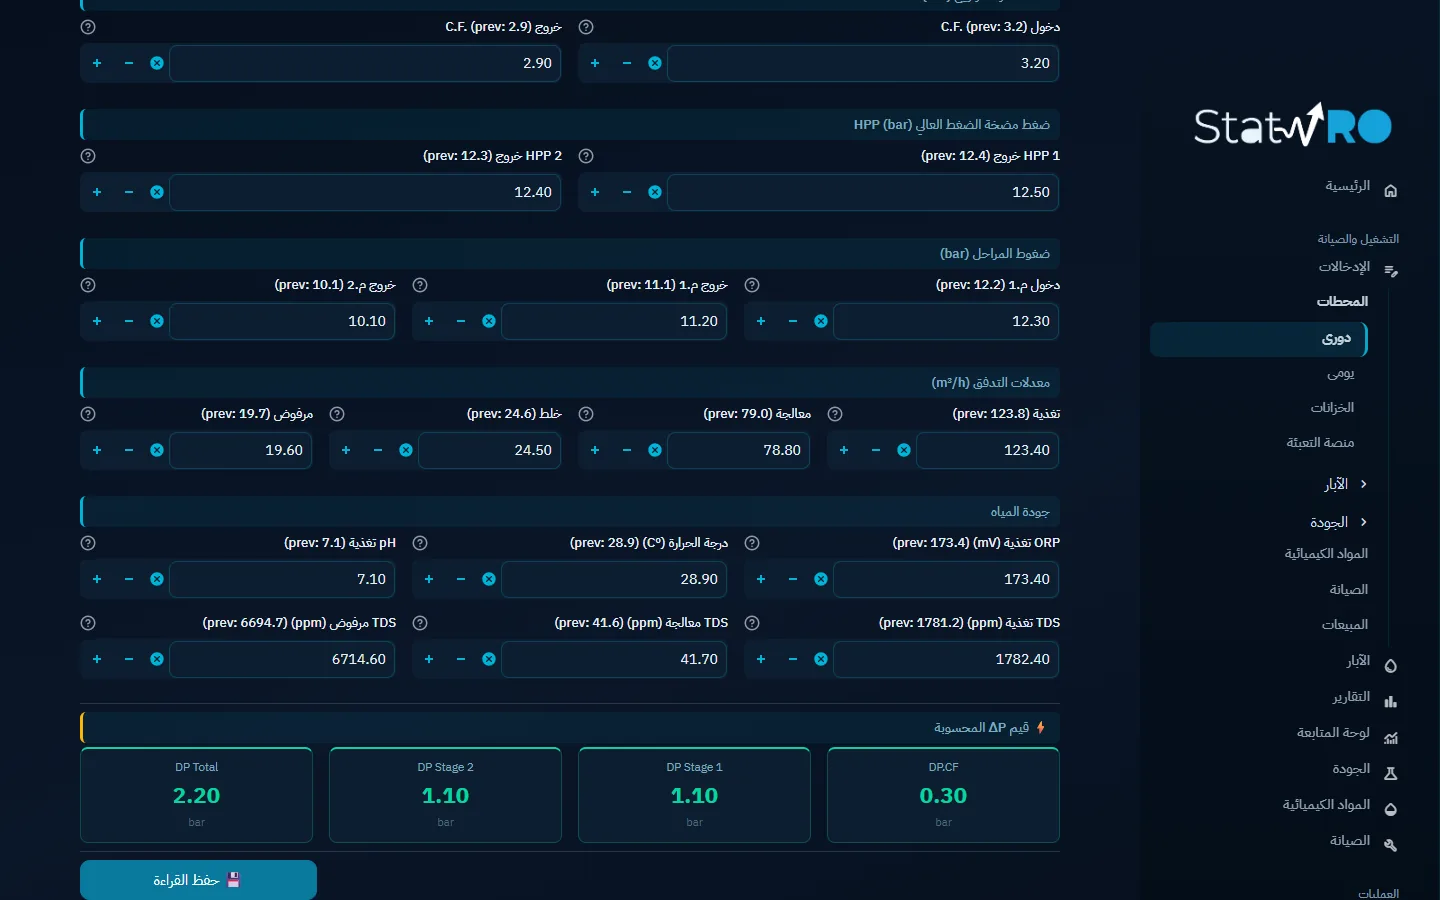Viewport: 1440px width, 900px height.
Task: Increase HPP 2 خروج value with plus
Action: click(x=97, y=192)
